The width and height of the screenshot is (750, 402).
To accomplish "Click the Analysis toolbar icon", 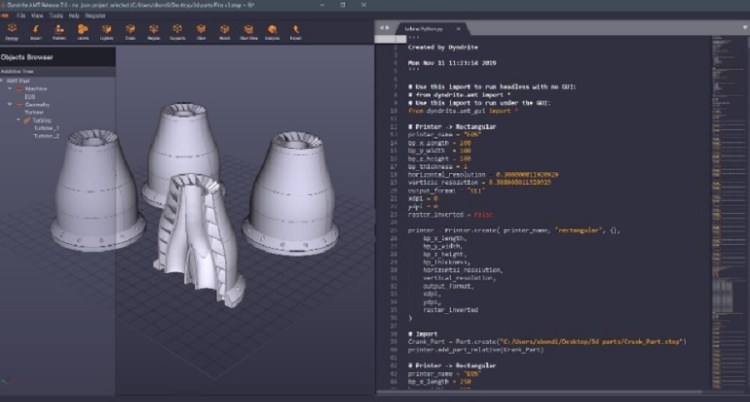I will 272,32.
